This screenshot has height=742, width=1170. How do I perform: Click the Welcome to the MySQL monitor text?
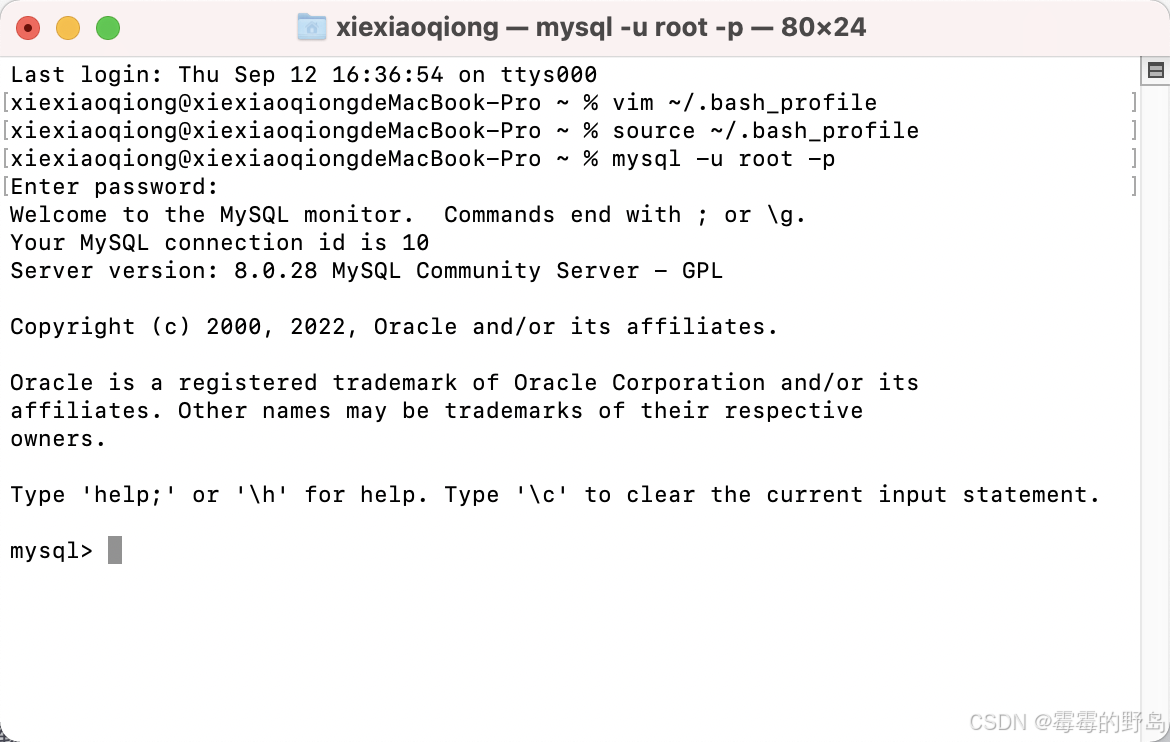click(200, 214)
